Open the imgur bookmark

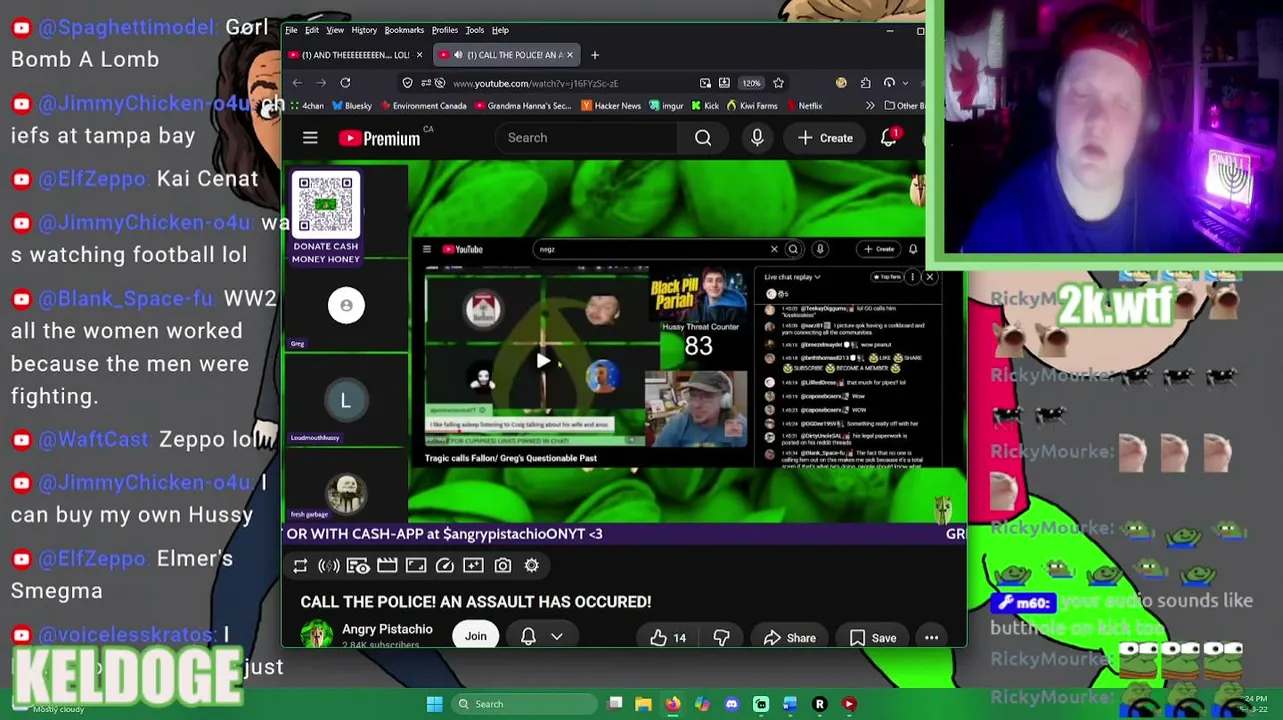666,106
